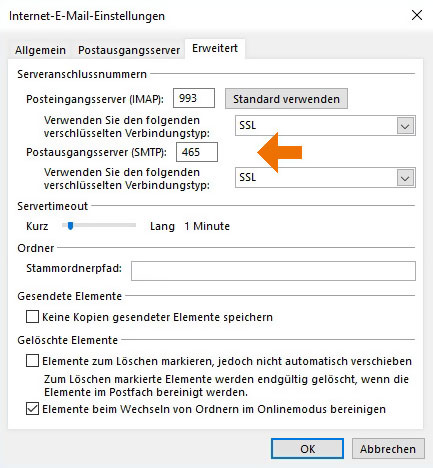Click the Stammordnerpfad input field
The image size is (433, 468).
pos(273,271)
